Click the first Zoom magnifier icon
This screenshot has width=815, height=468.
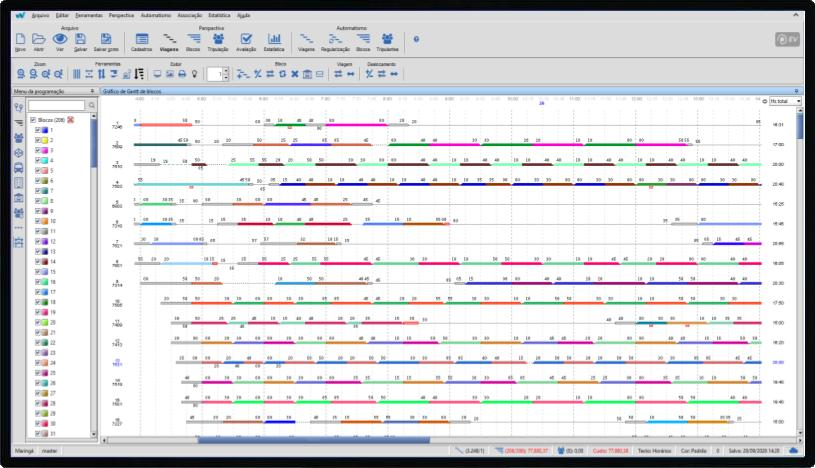[21, 74]
